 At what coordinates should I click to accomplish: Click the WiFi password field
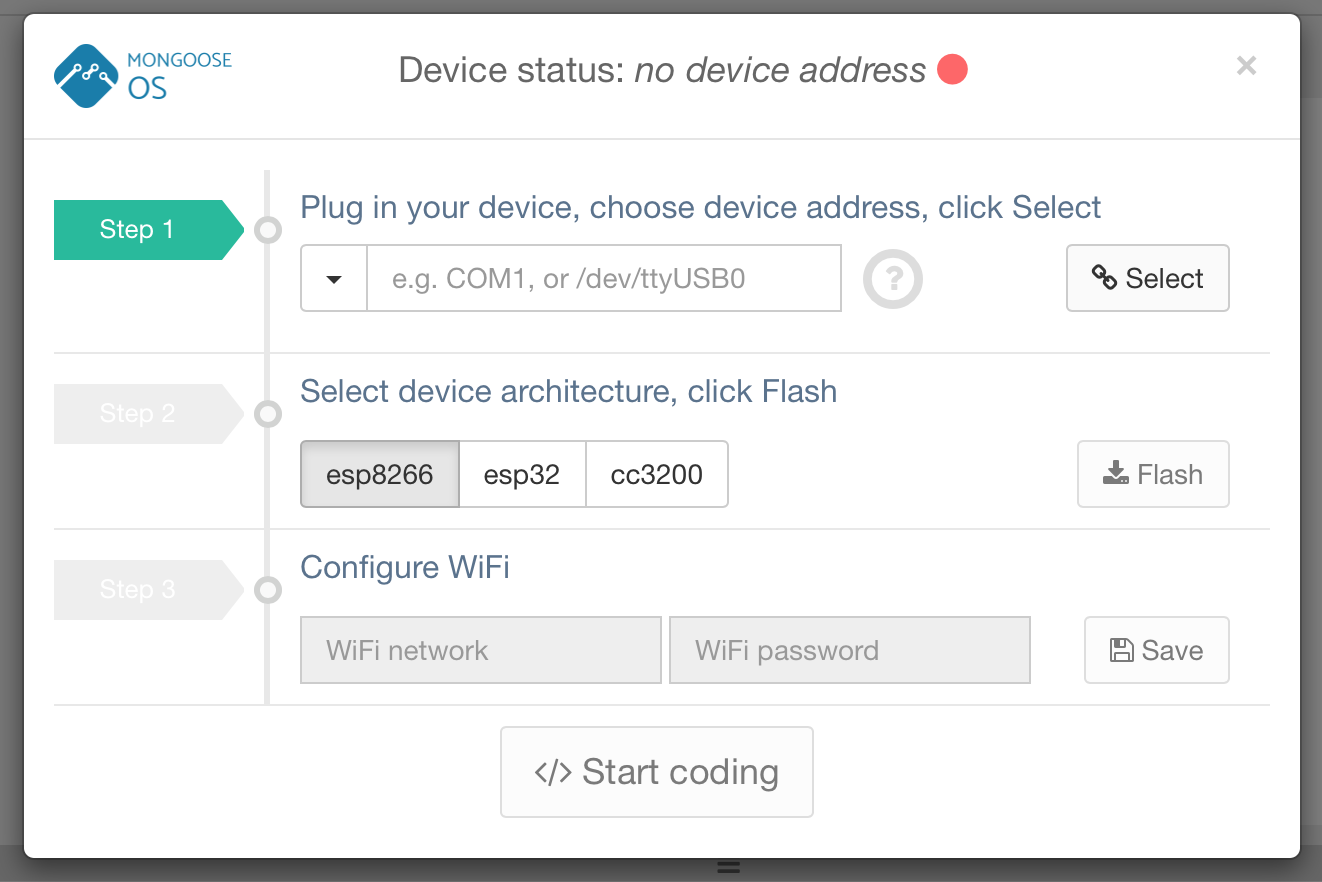tap(850, 650)
